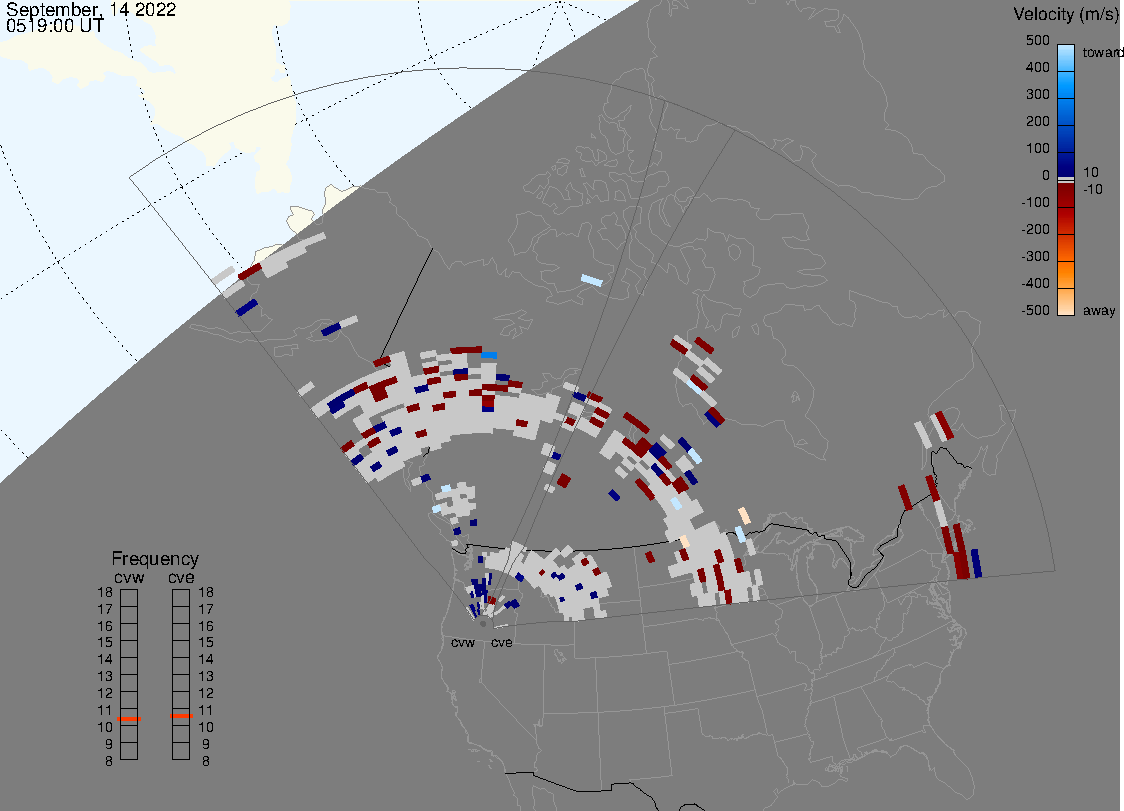The width and height of the screenshot is (1124, 811).
Task: Pick the pale peach bottom colorbar segment
Action: [x=1066, y=302]
